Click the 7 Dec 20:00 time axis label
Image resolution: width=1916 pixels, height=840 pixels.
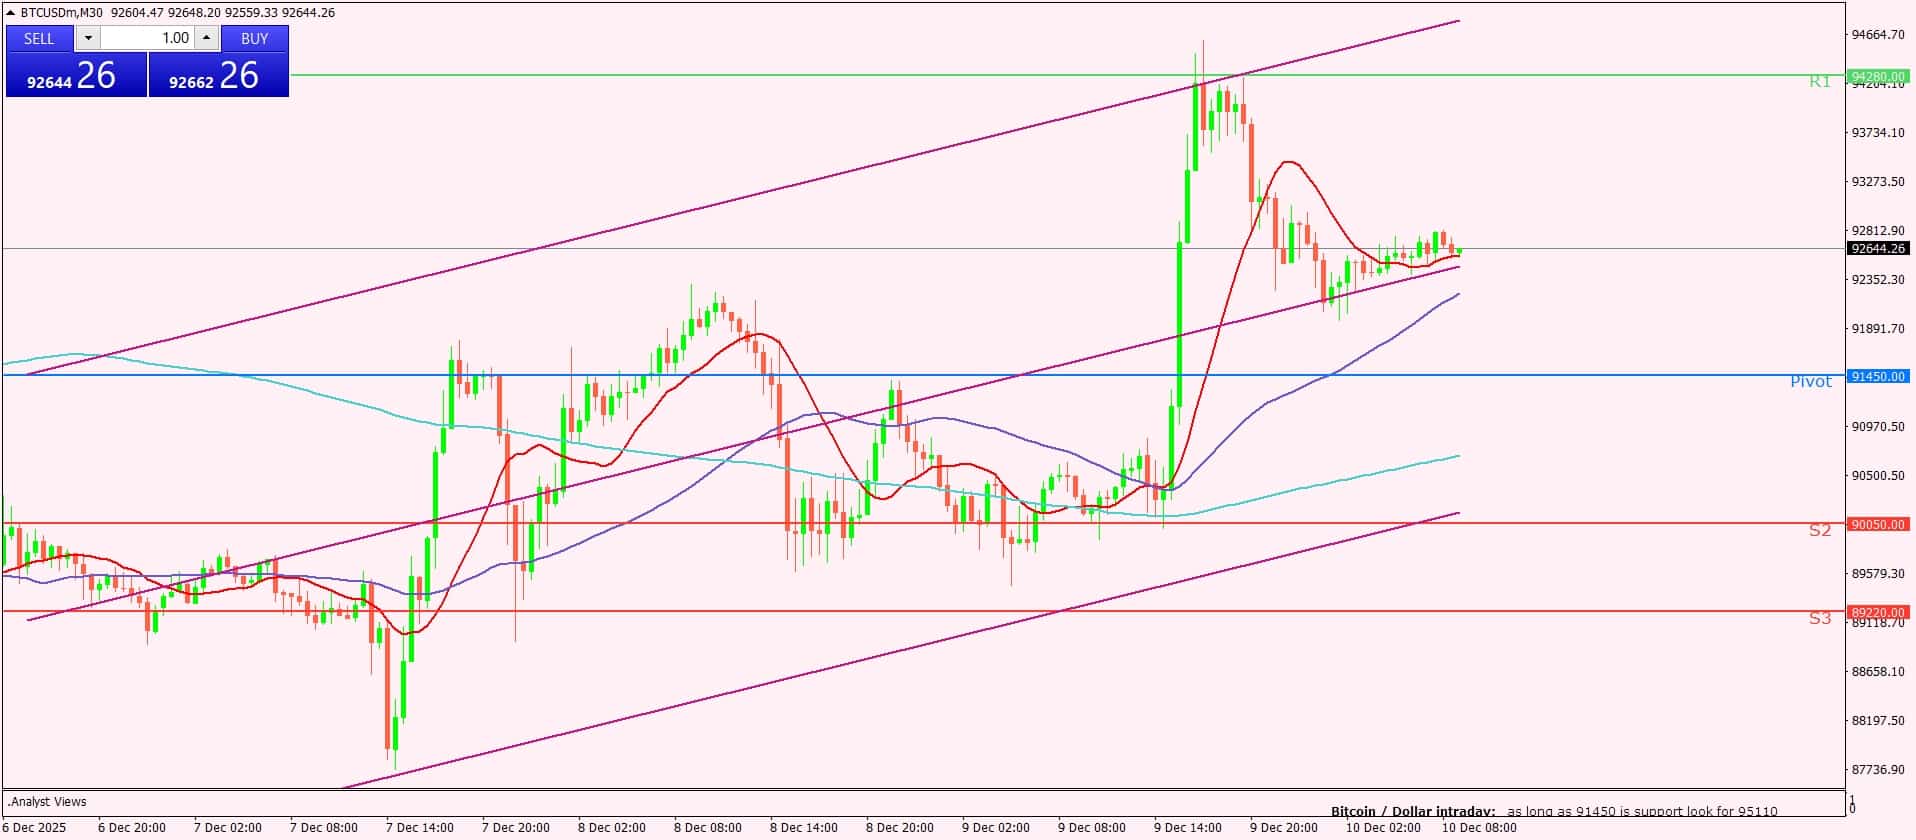point(516,827)
